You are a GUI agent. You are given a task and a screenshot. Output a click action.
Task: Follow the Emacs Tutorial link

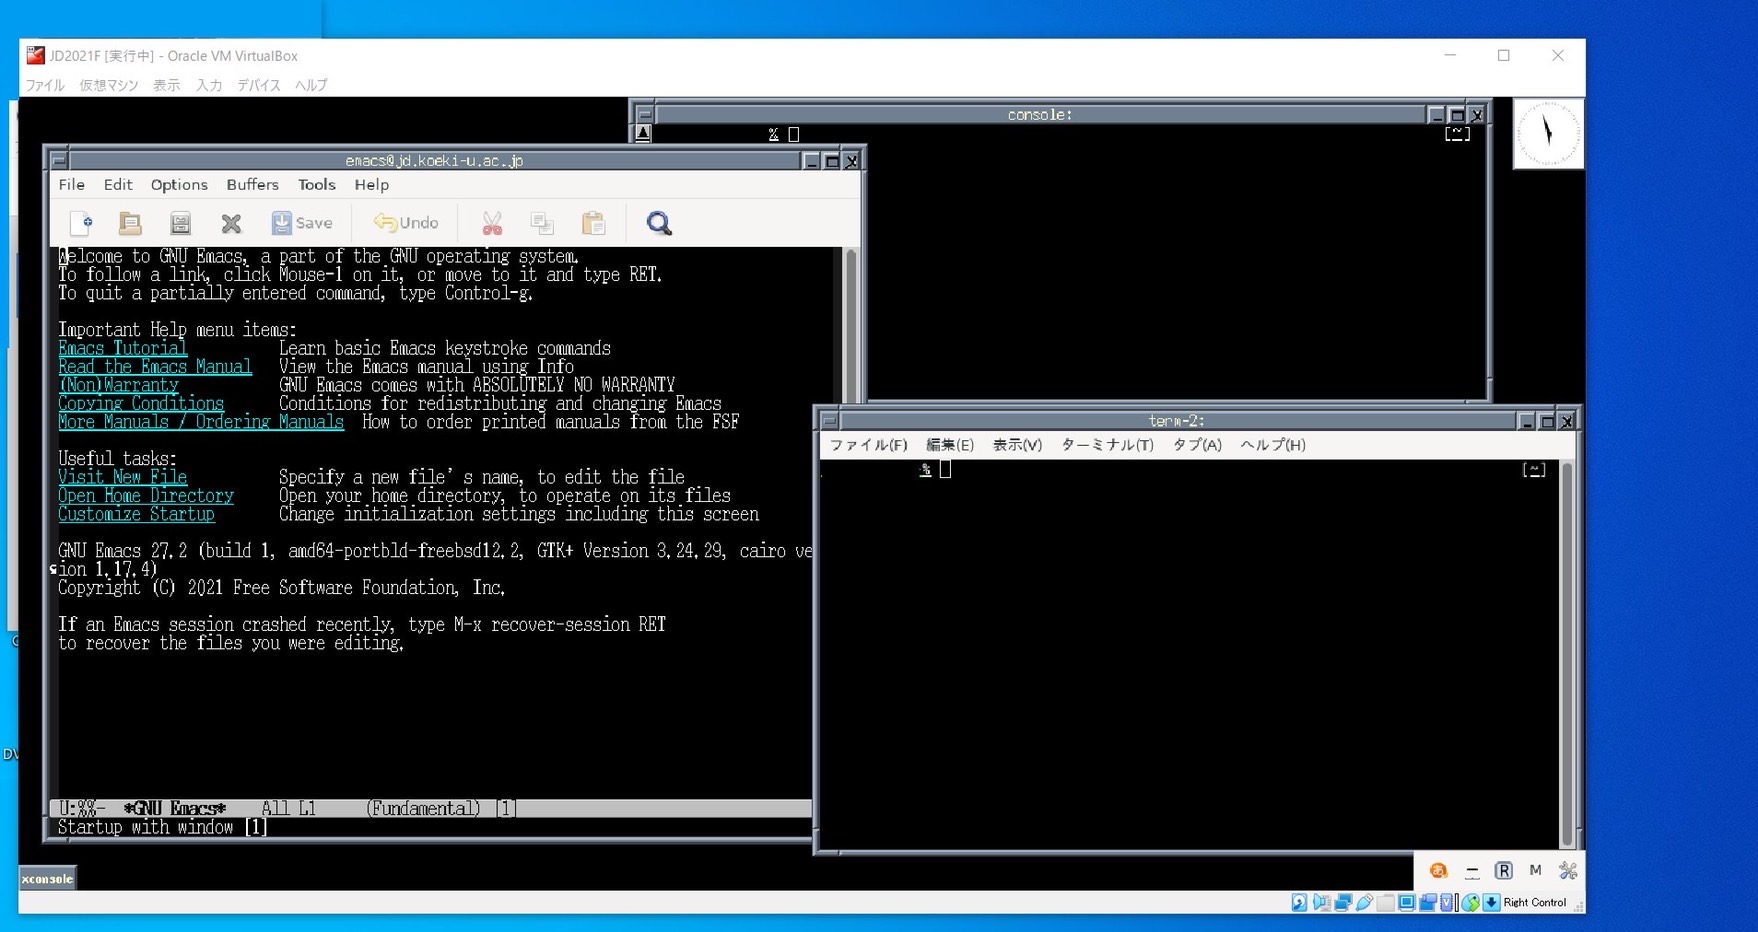122,348
